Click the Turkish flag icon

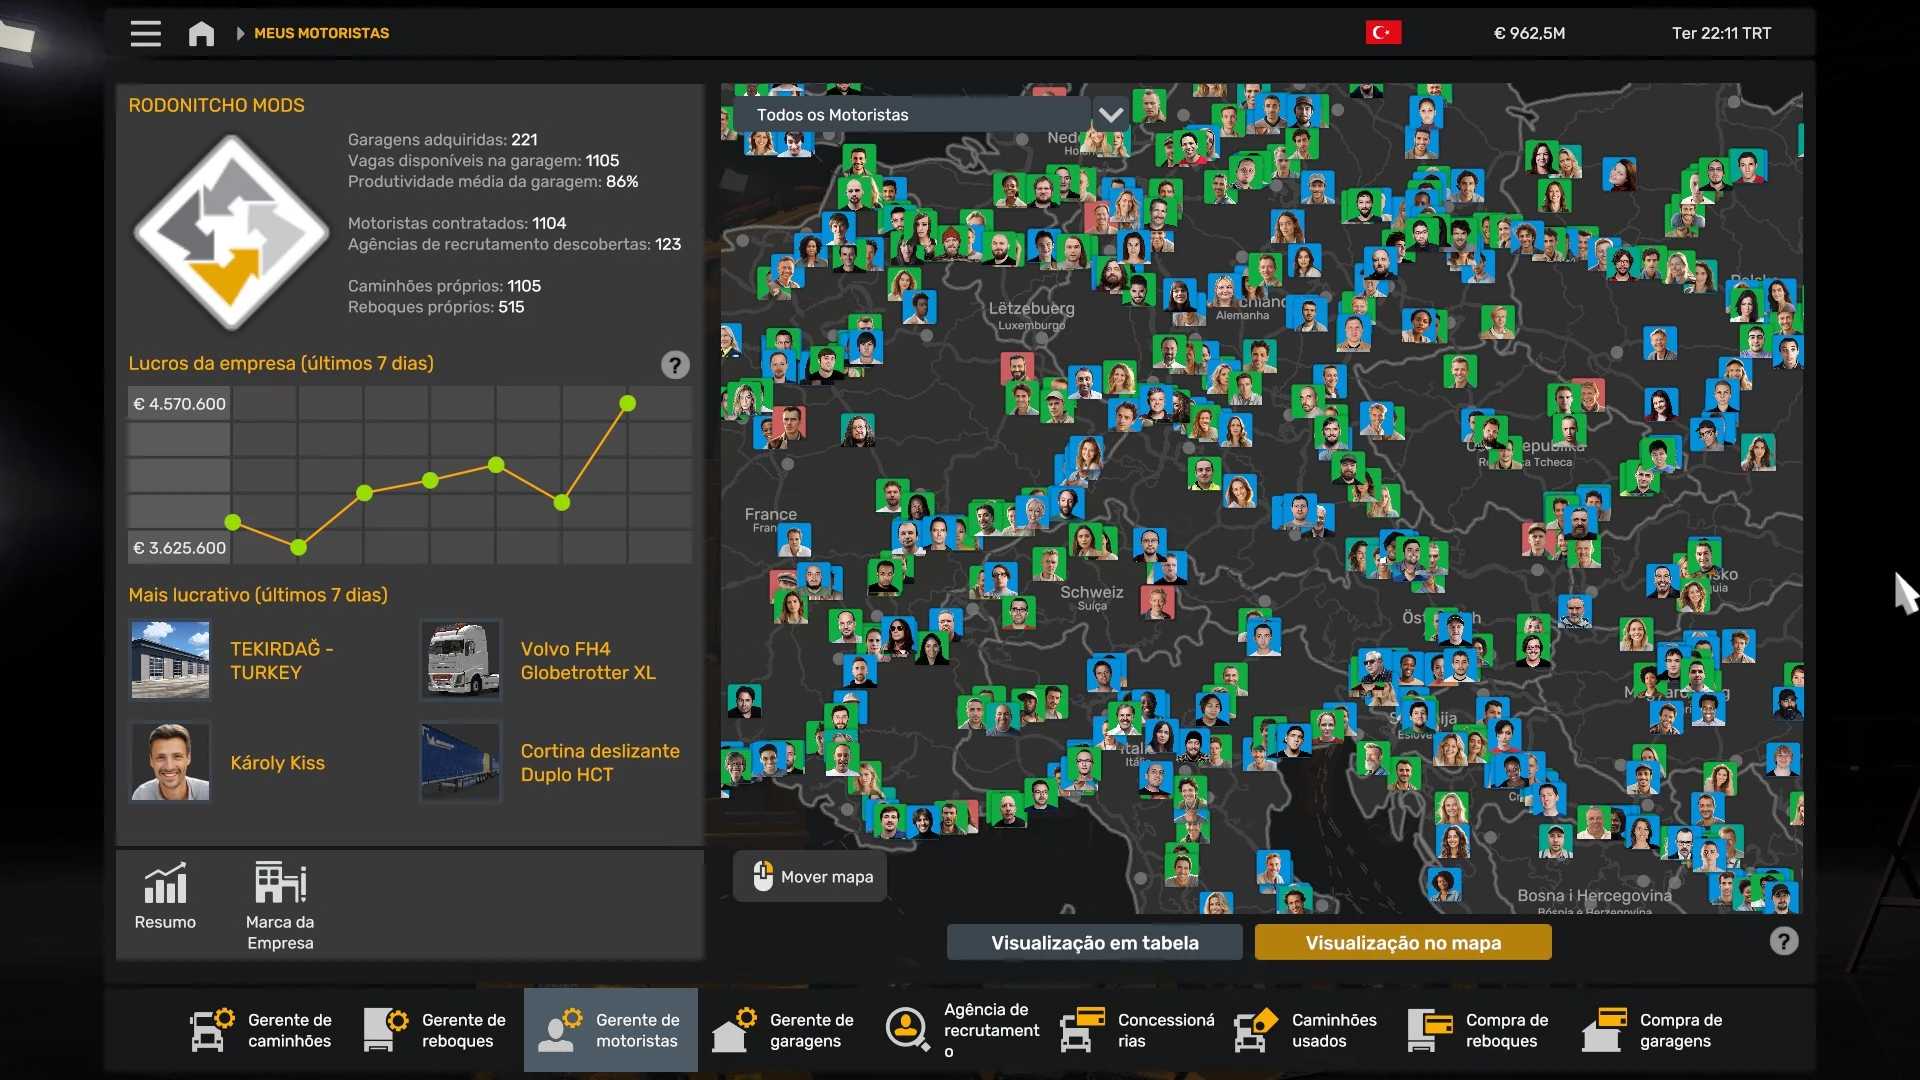pos(1383,33)
